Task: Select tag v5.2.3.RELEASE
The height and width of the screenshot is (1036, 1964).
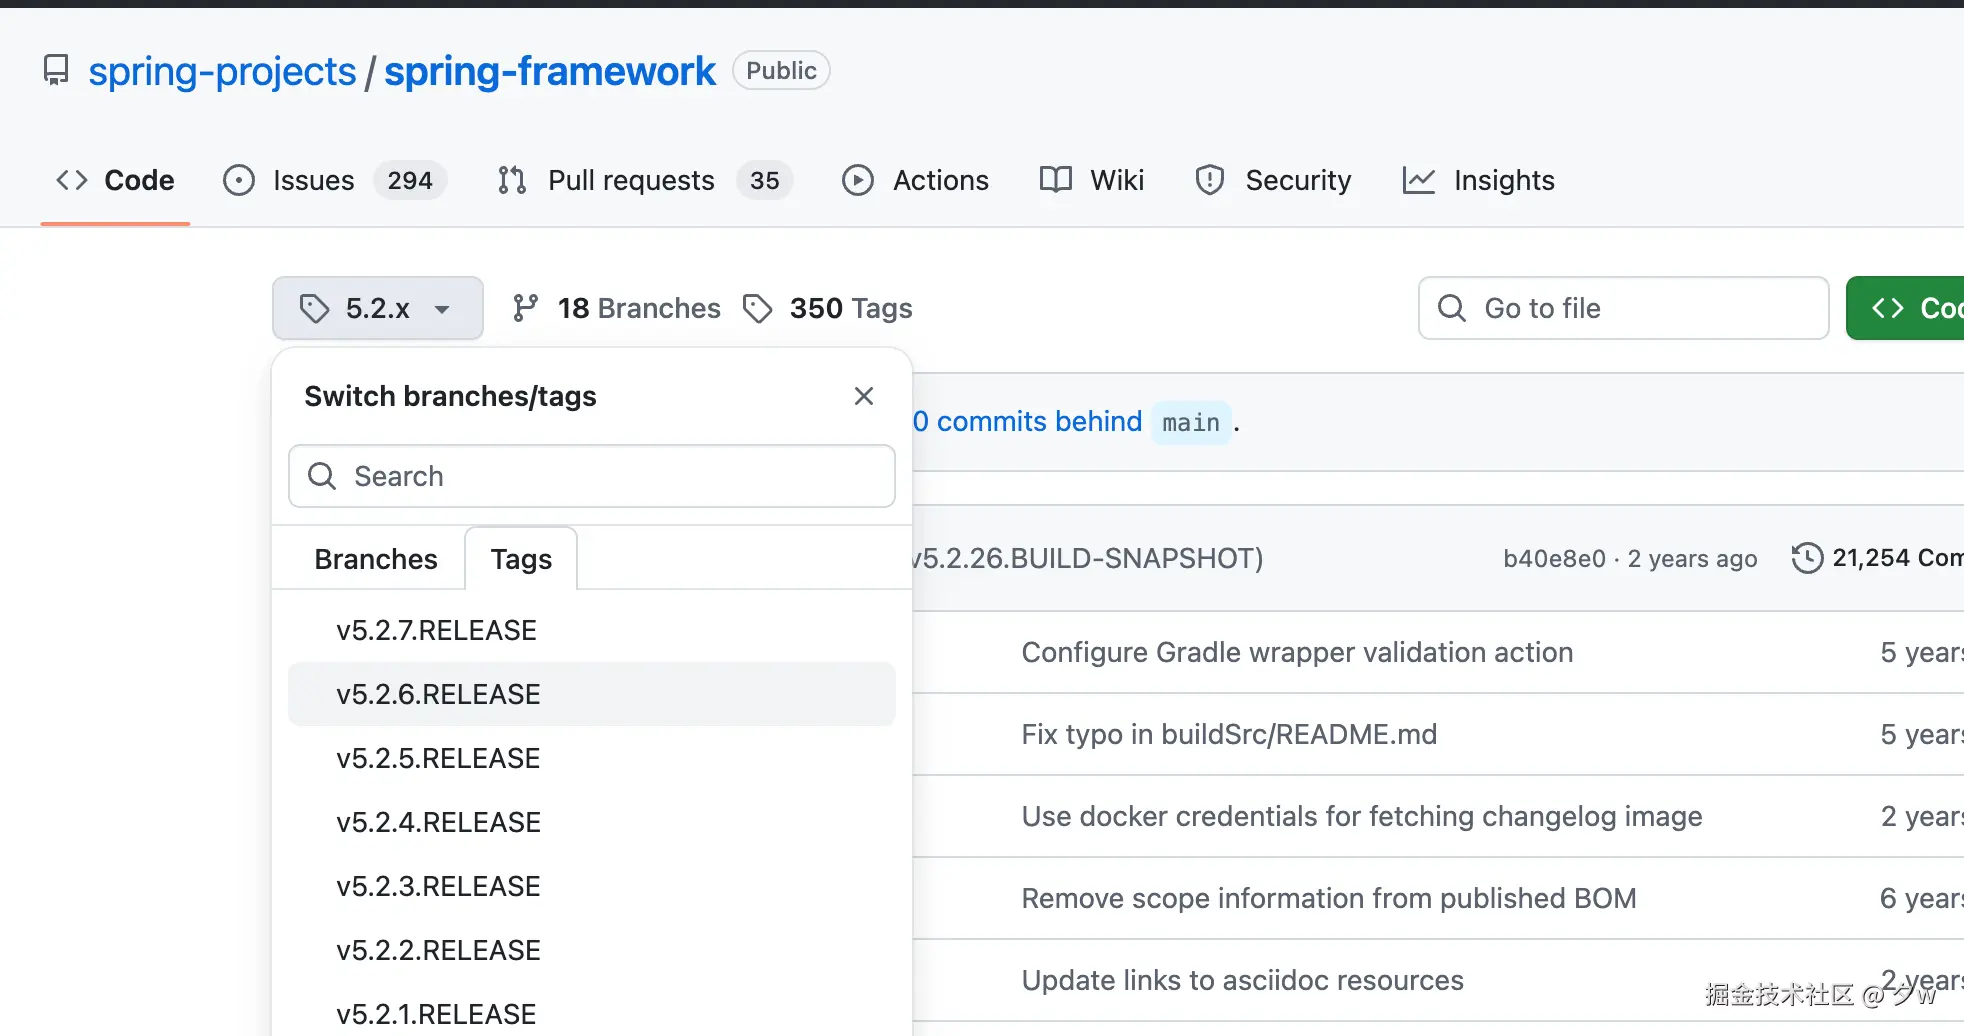Action: pos(439,886)
